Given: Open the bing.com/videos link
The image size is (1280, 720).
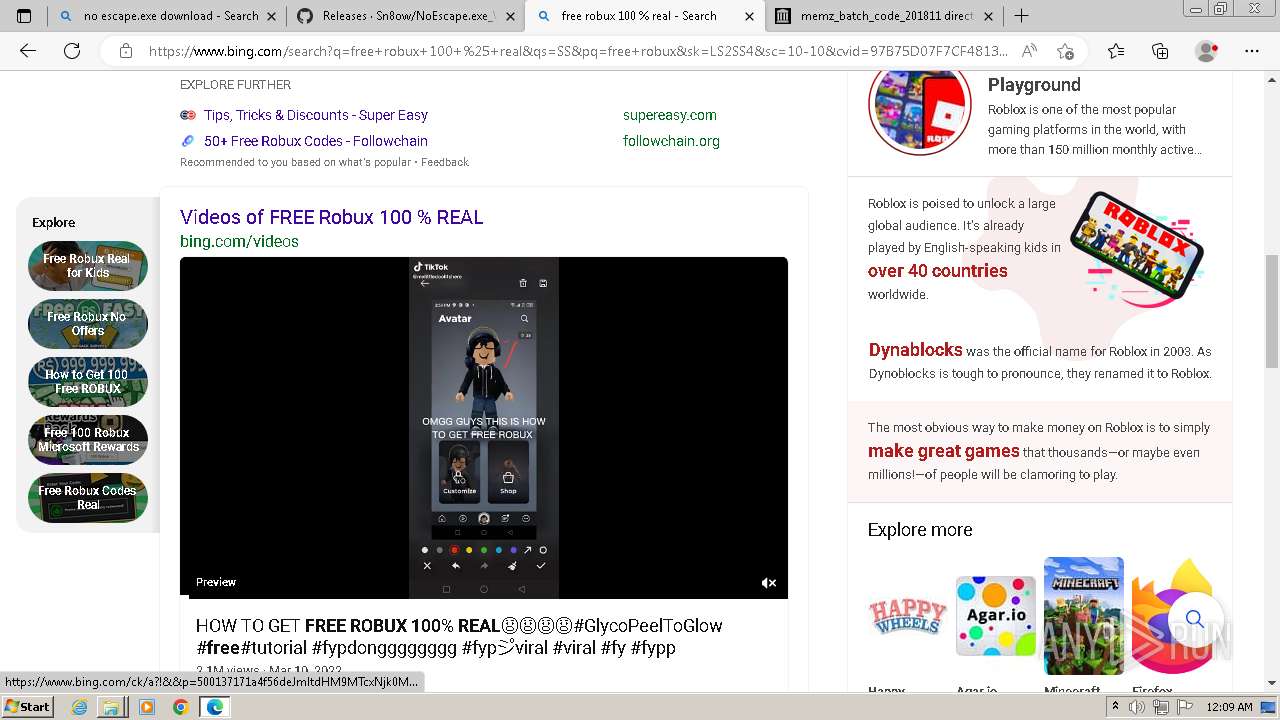Looking at the screenshot, I should [239, 241].
